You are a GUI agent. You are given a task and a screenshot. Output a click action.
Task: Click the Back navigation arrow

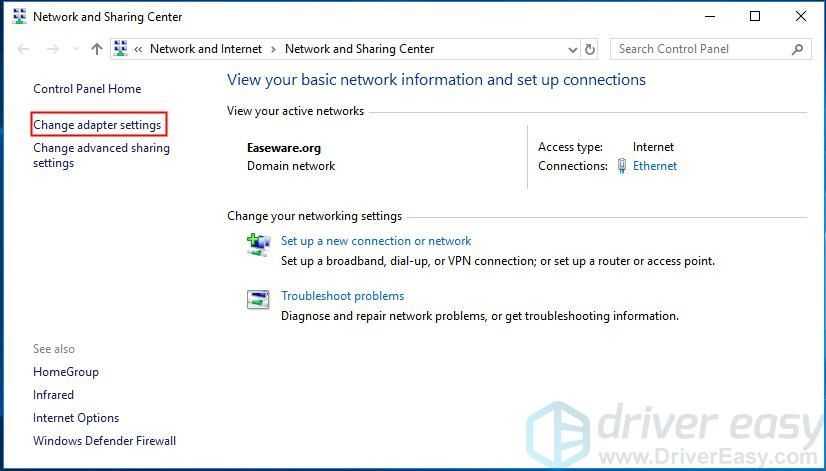point(24,49)
